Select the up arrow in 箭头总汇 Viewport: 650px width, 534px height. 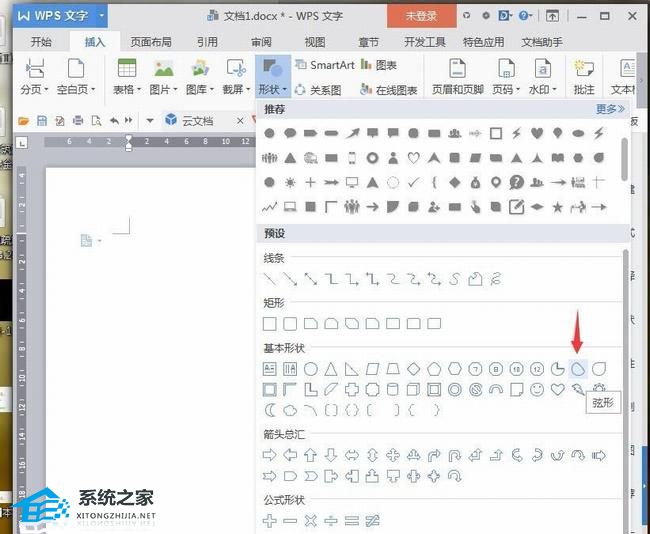coord(310,455)
